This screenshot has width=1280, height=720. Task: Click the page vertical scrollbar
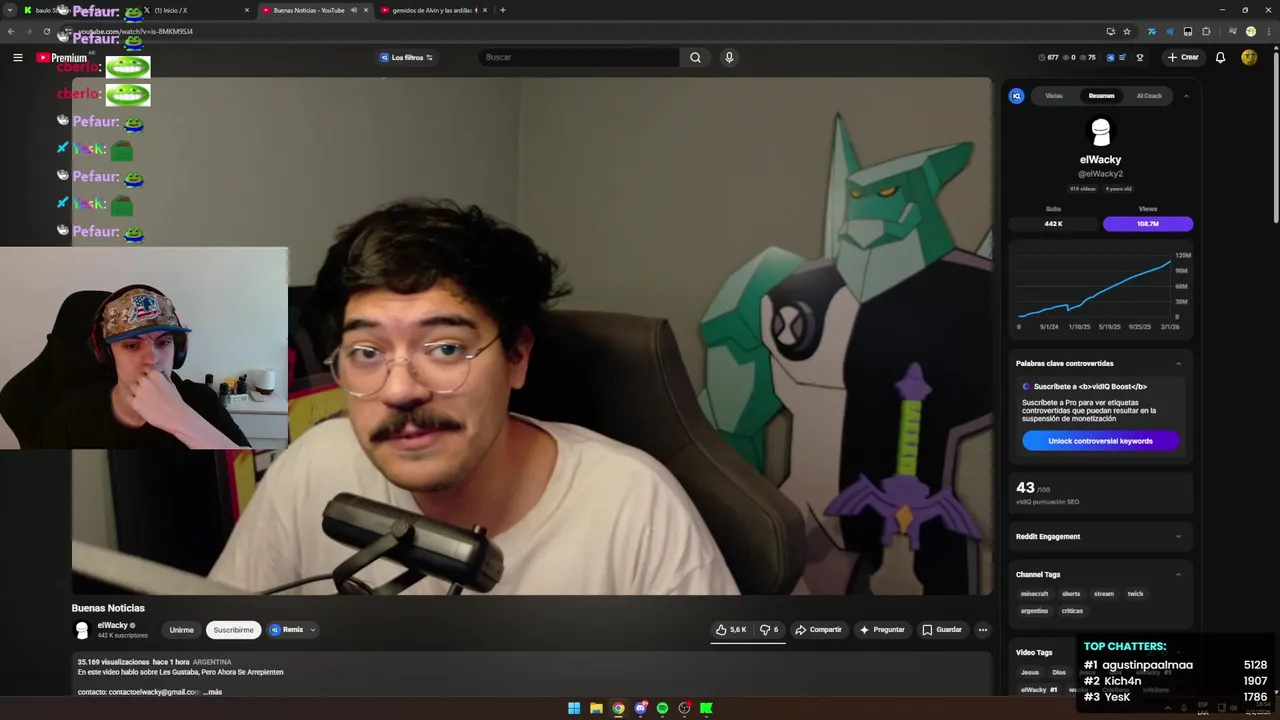[x=1276, y=135]
